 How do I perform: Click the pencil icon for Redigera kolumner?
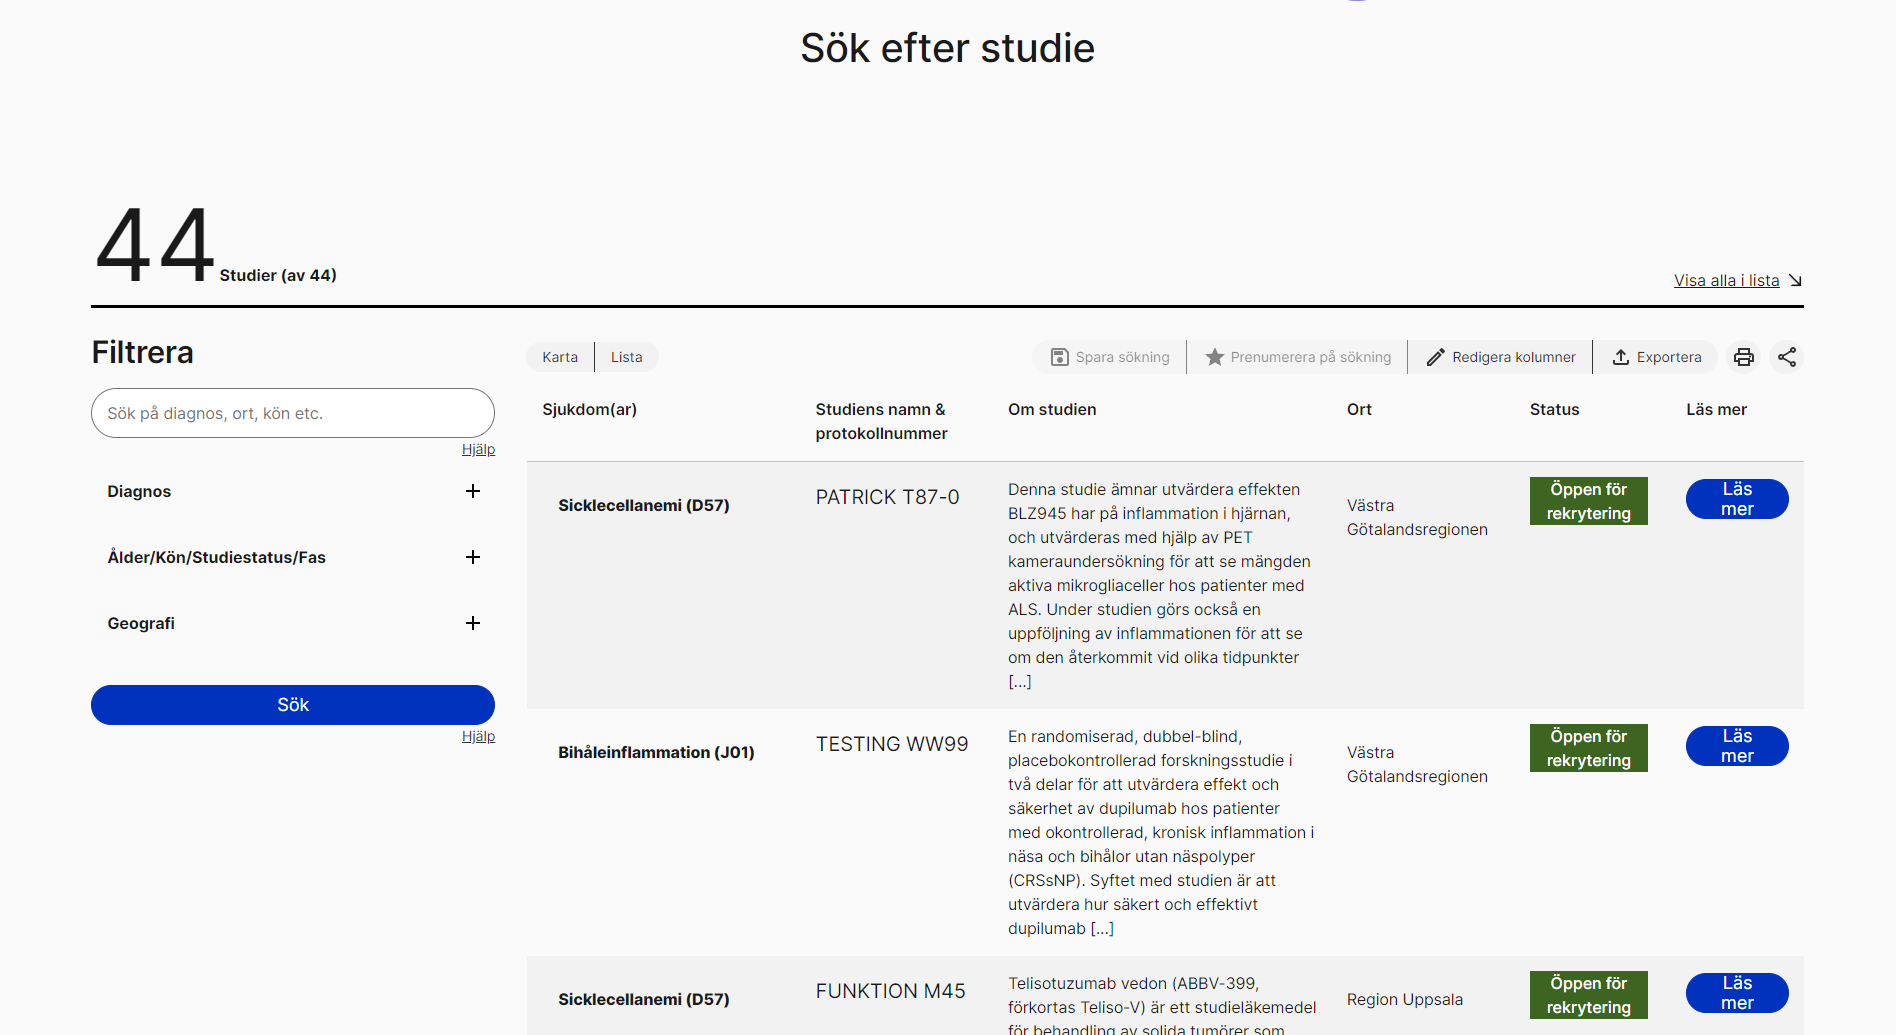[1435, 357]
